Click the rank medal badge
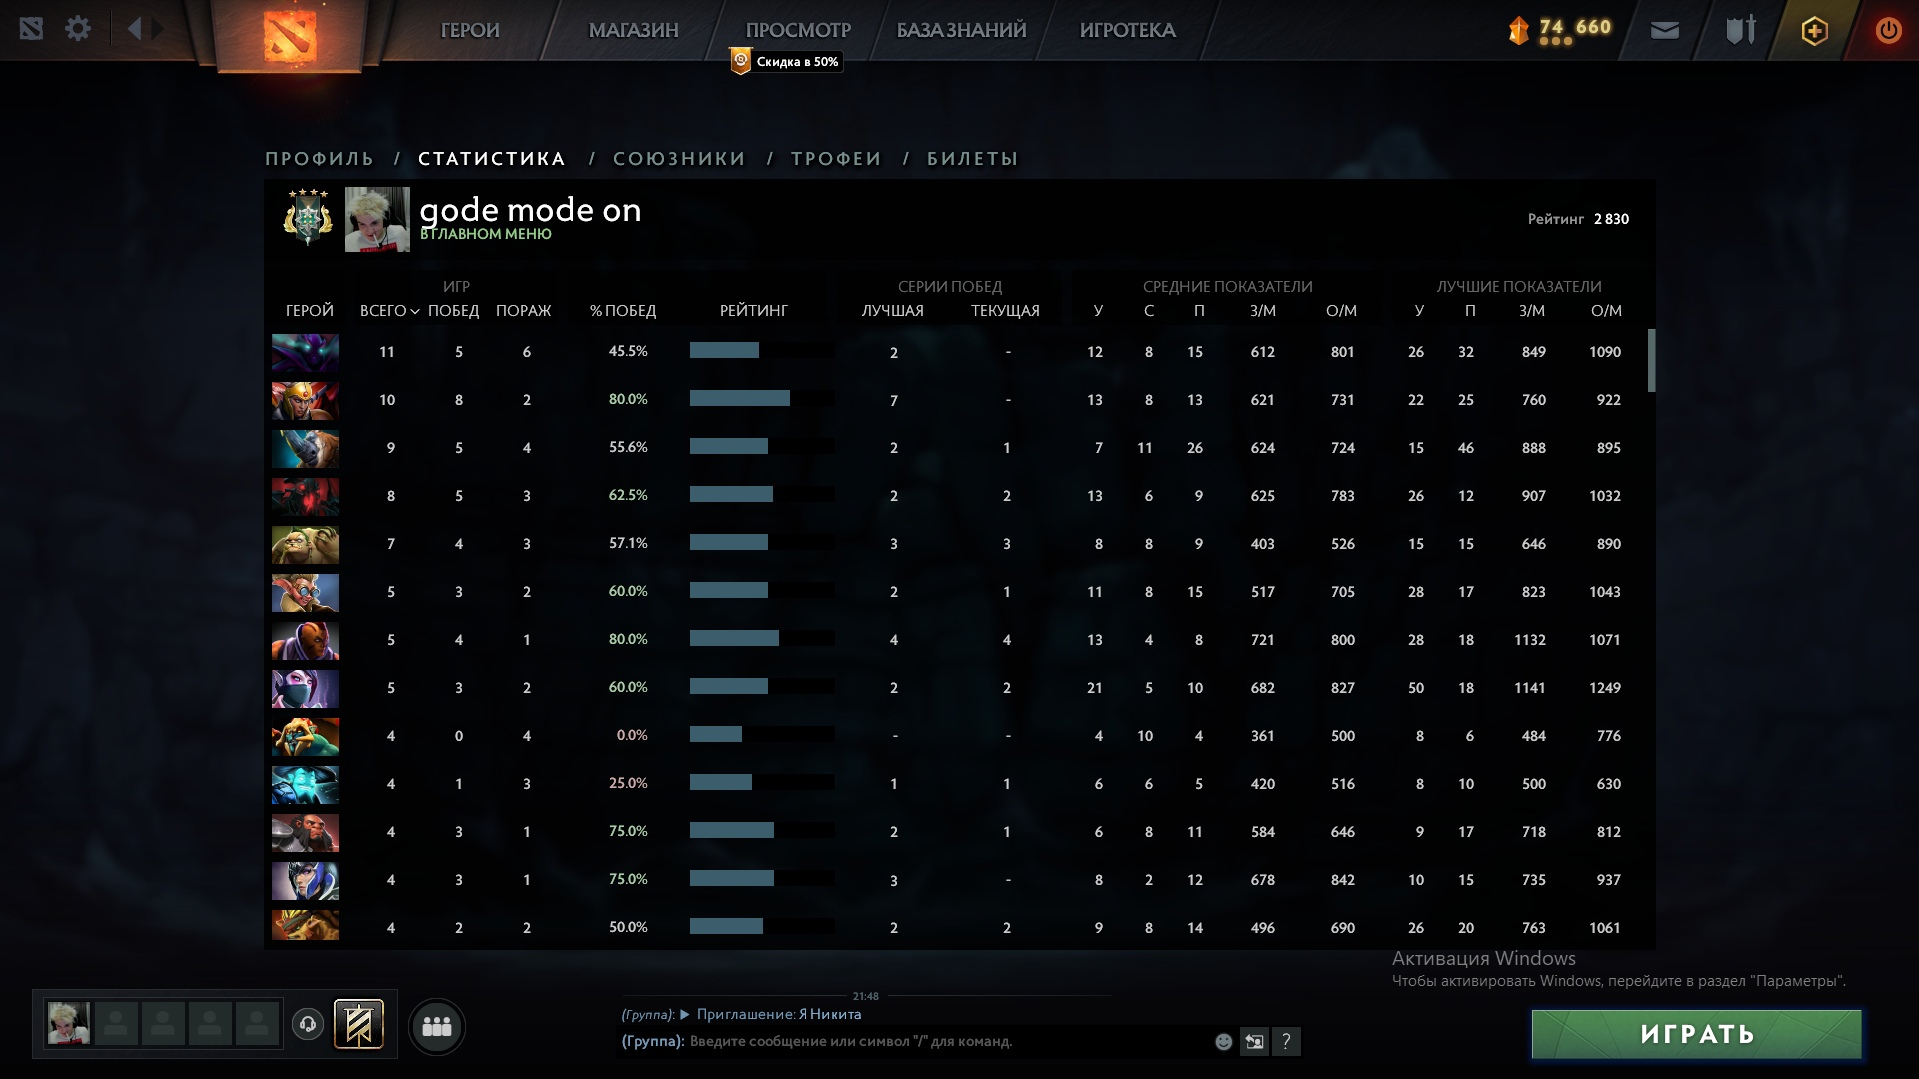Screen dimensions: 1919x1079 point(308,217)
